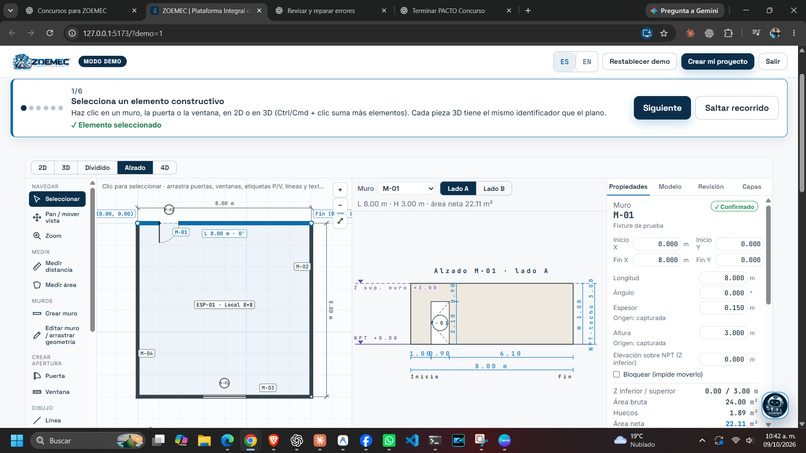Switch to the 3D view tab

click(x=66, y=168)
